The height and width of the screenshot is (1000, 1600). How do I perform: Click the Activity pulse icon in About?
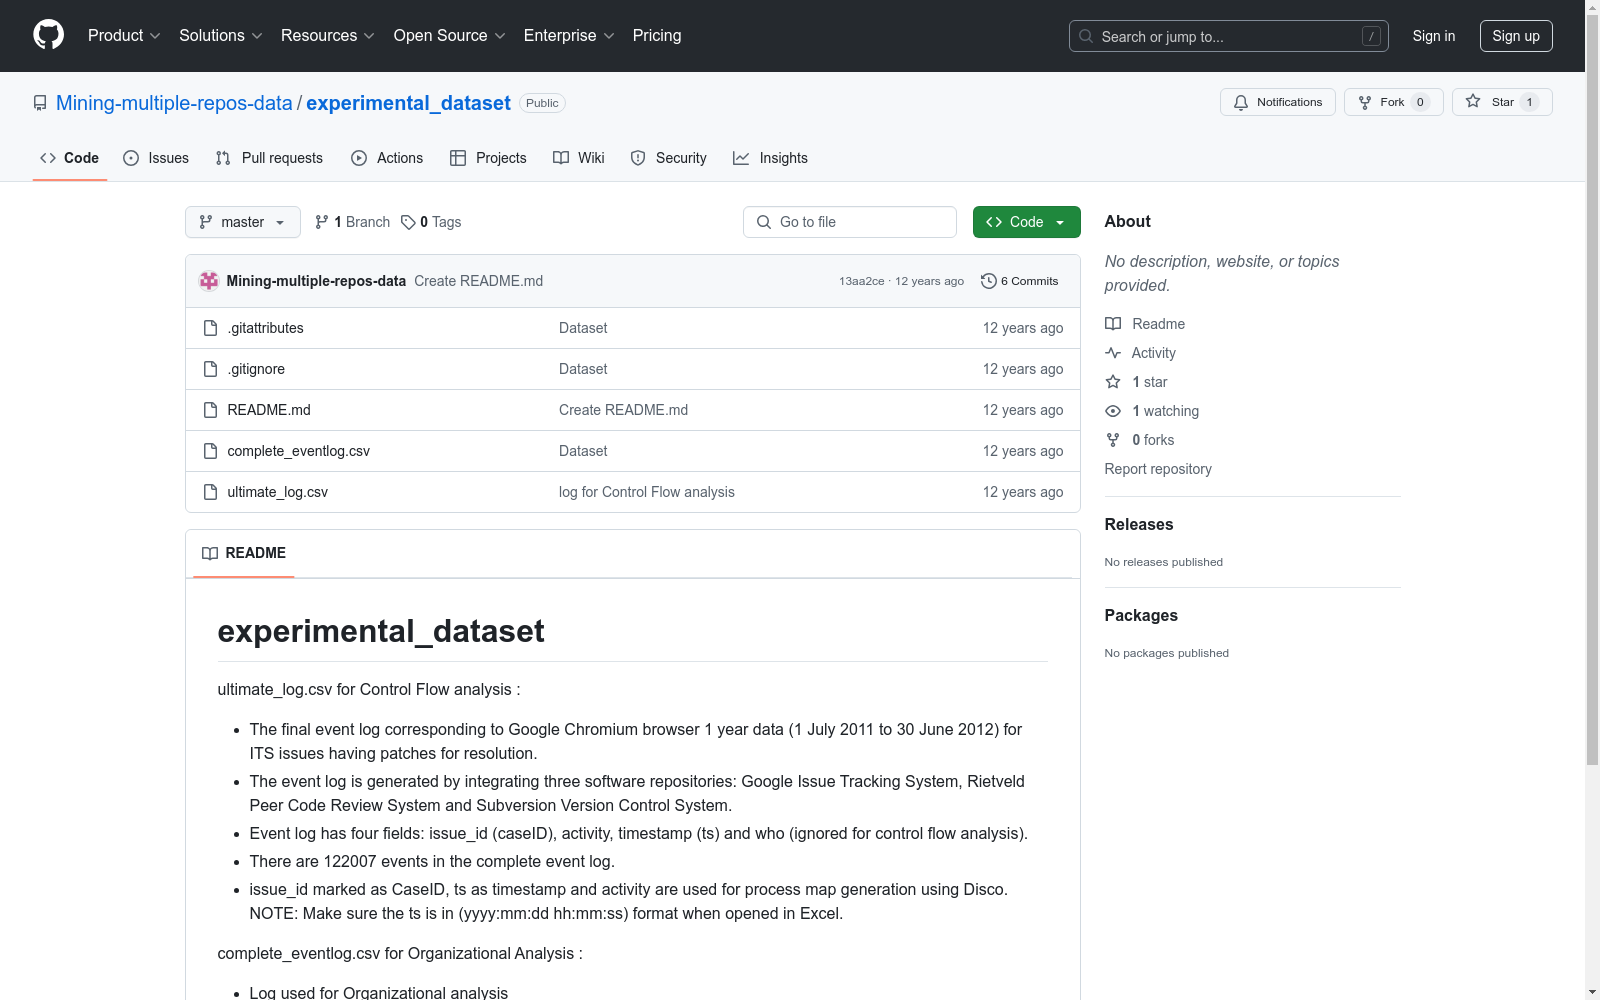click(x=1113, y=353)
